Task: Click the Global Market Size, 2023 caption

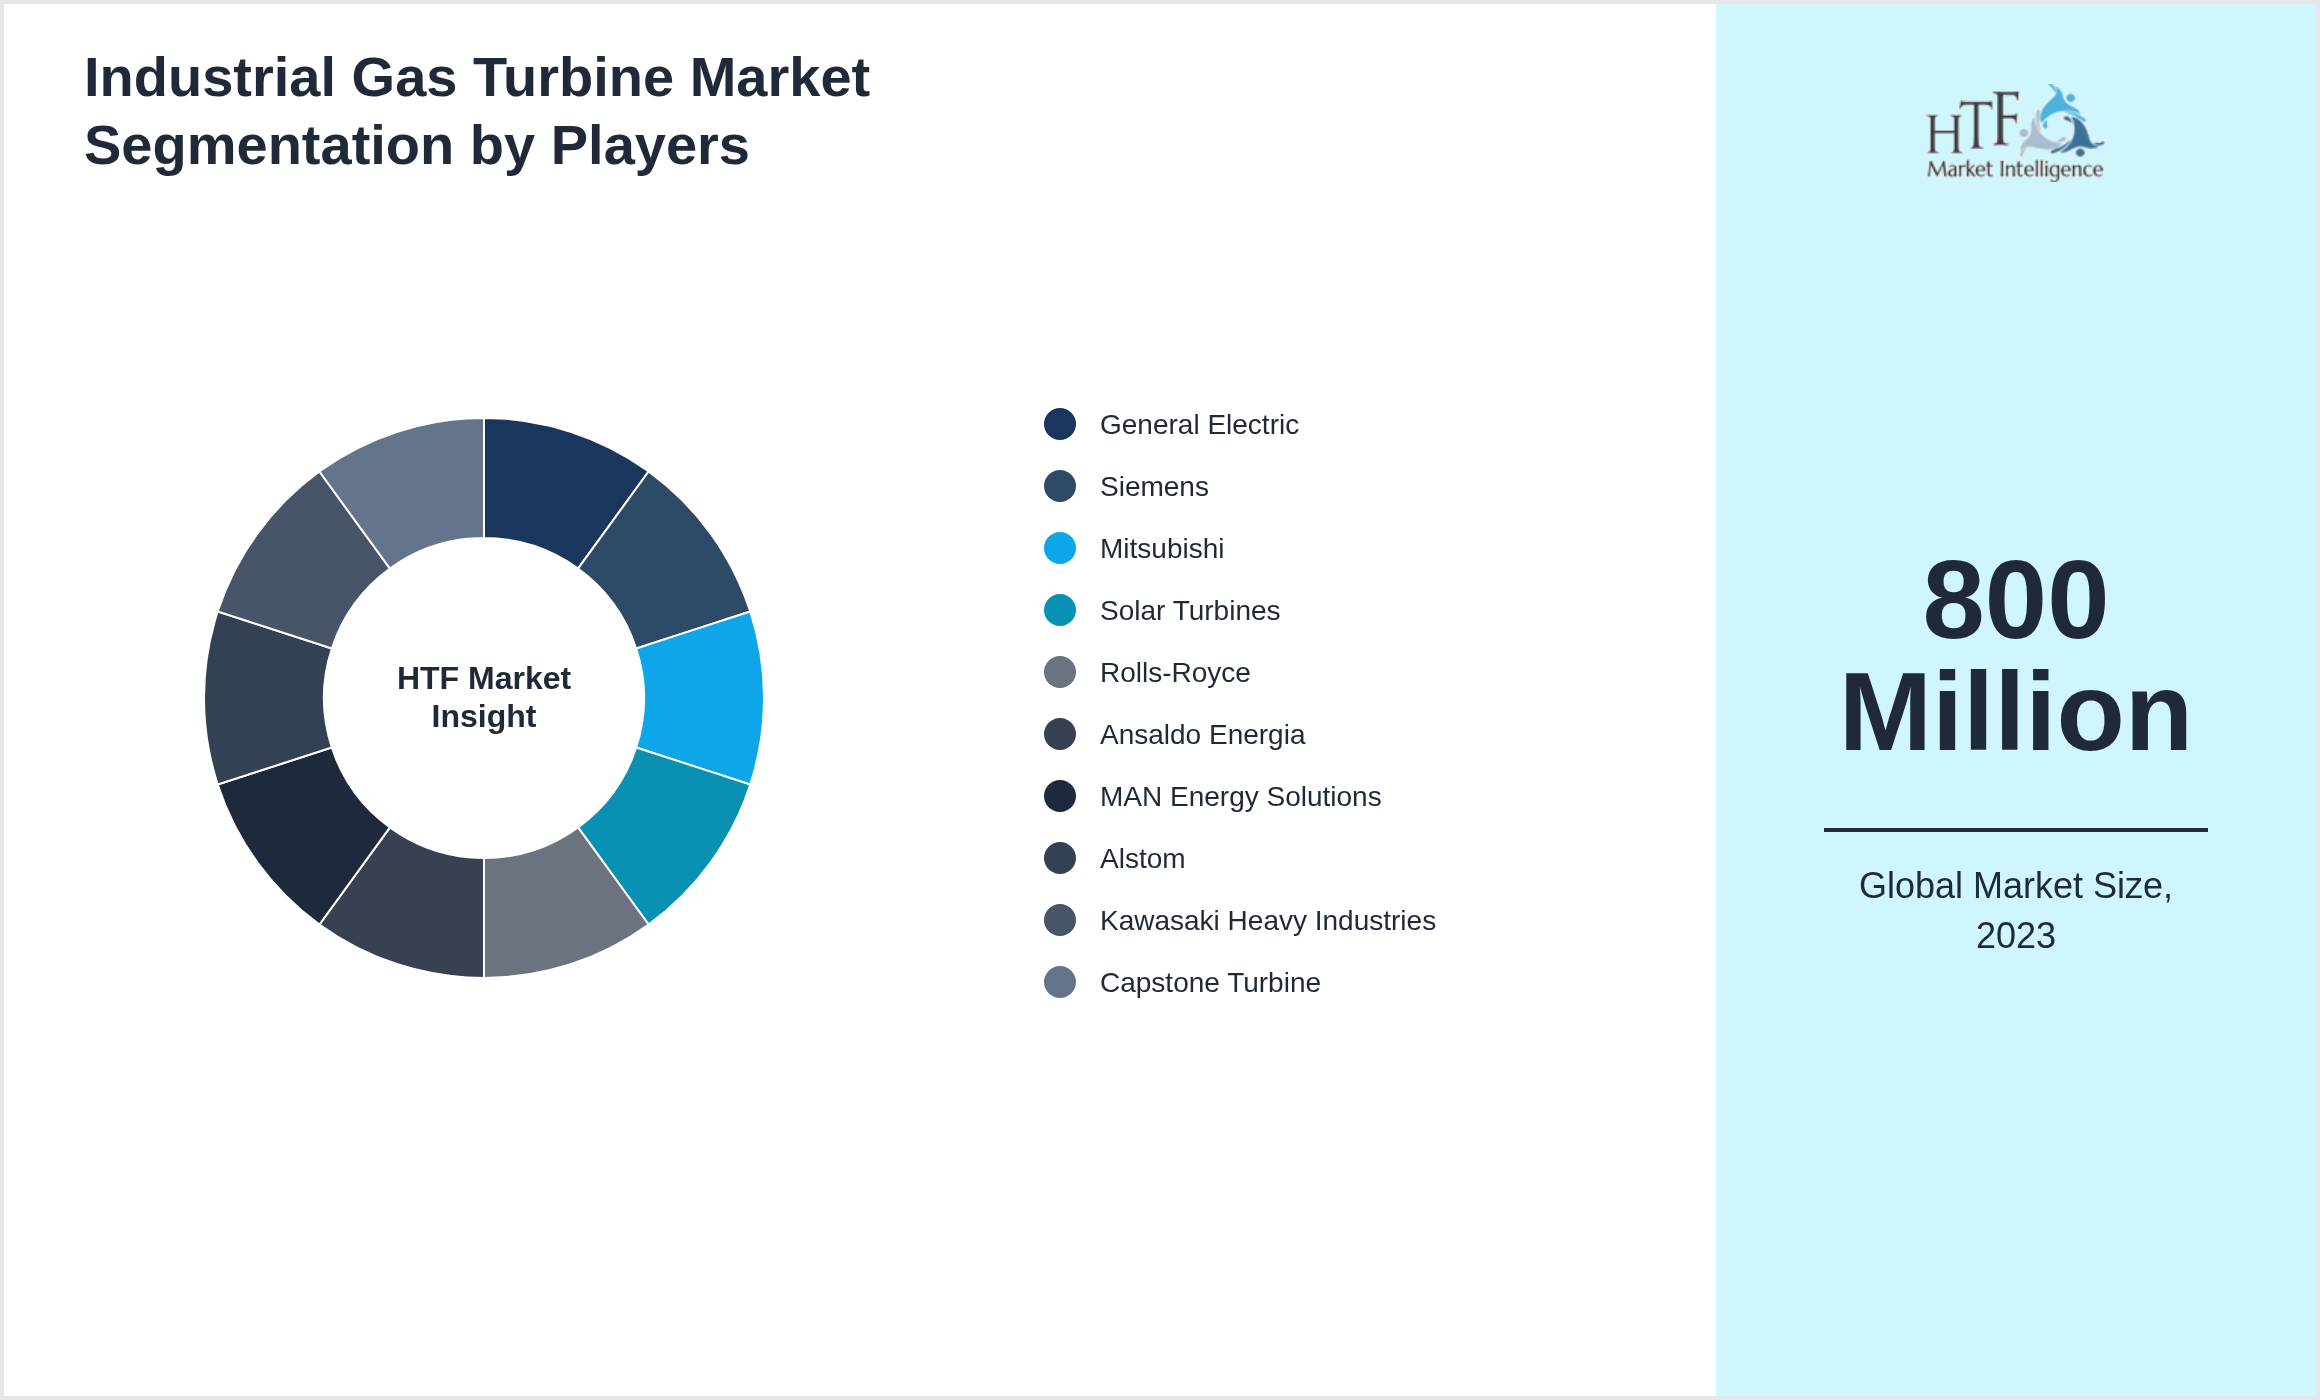Action: pyautogui.click(x=2015, y=910)
